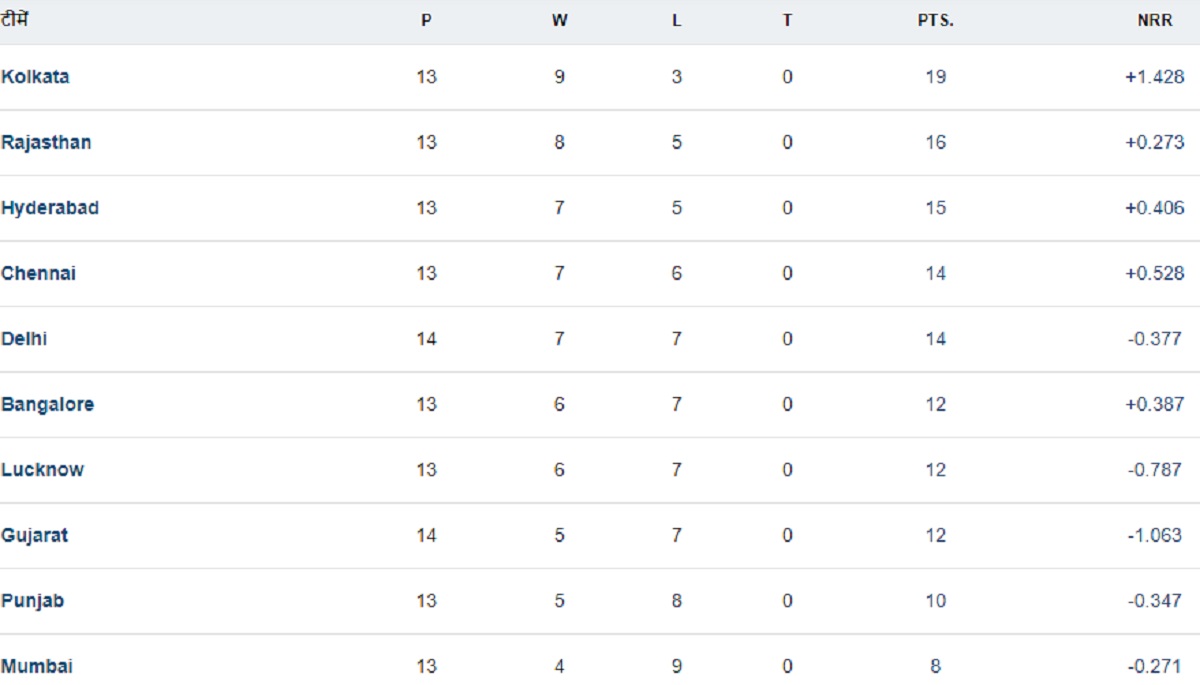Click the W column header
Image resolution: width=1200 pixels, height=685 pixels.
click(559, 20)
